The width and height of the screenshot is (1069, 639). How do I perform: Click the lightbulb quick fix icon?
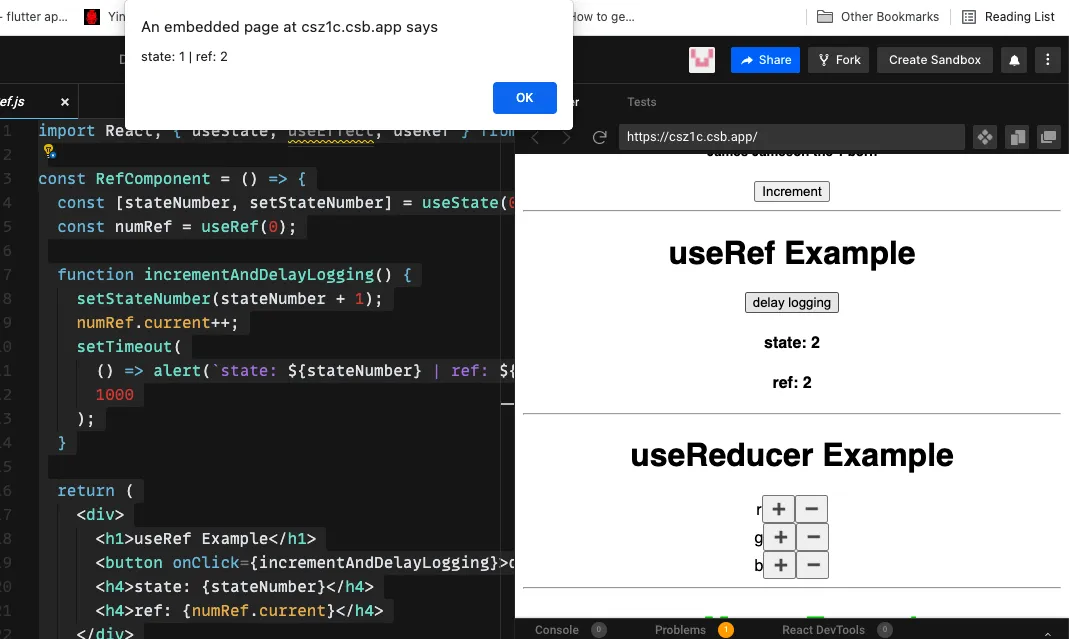click(x=49, y=151)
